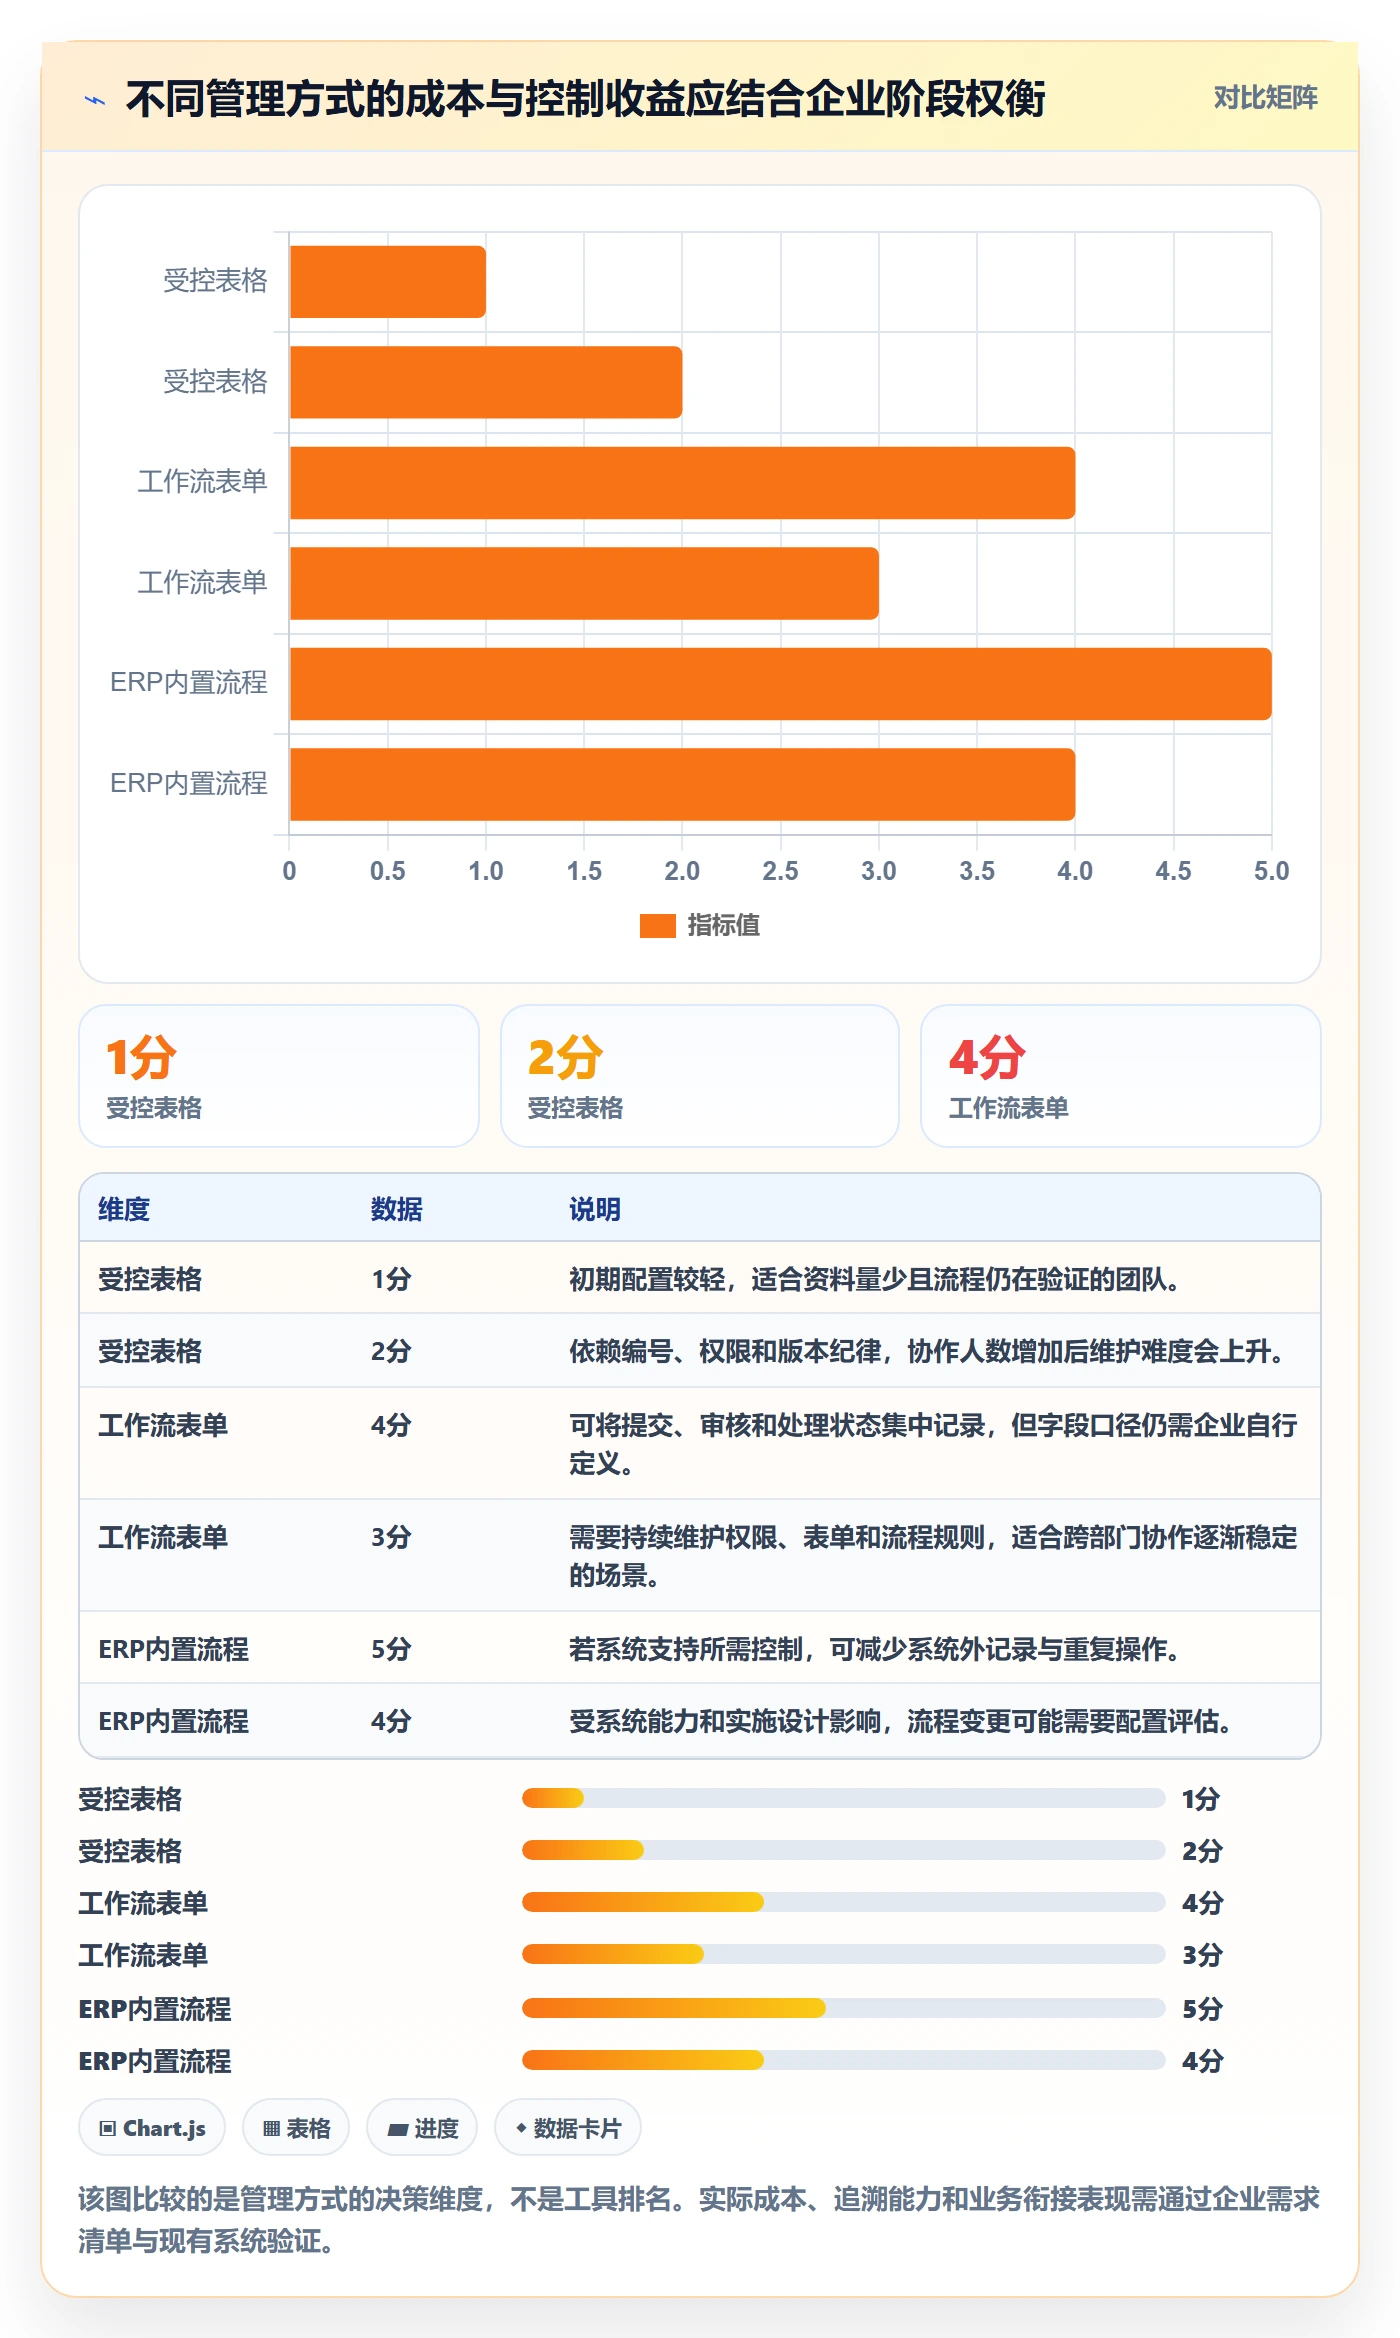Click the 工作流表单 chart bar valued 3.0
This screenshot has height=2338, width=1400.
(584, 583)
